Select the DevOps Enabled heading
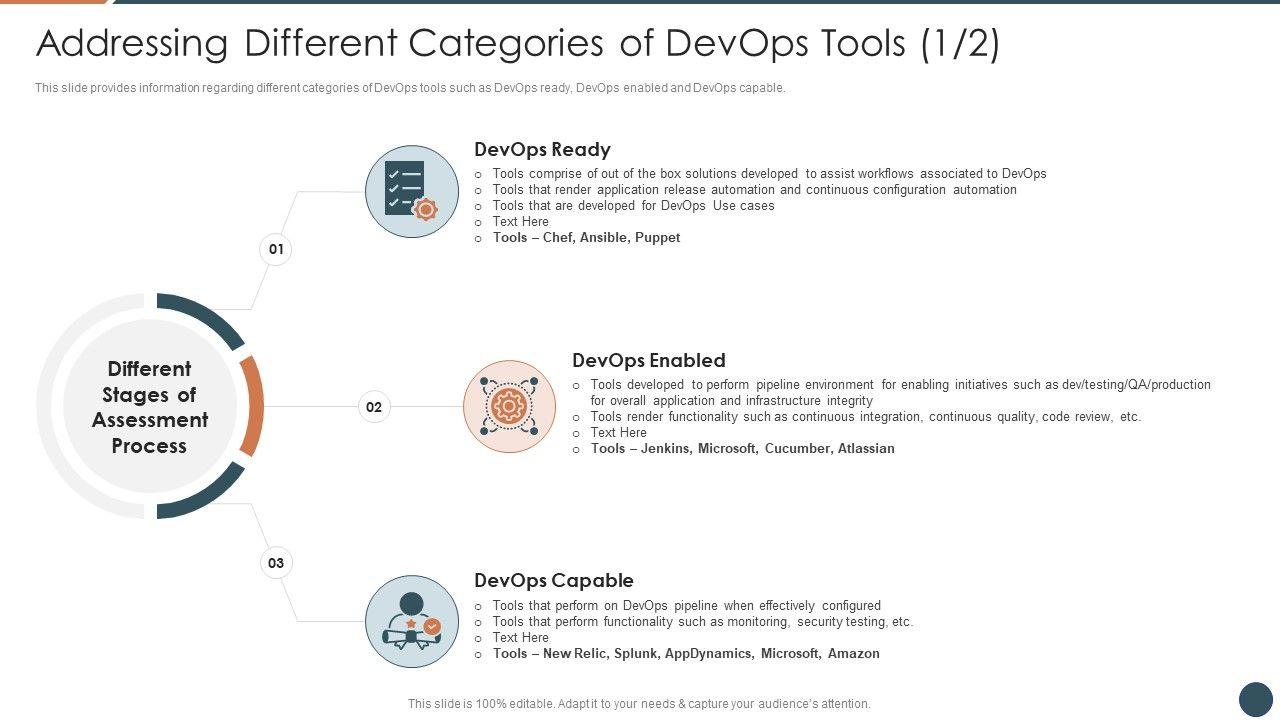Viewport: 1280px width, 720px height. coord(648,360)
